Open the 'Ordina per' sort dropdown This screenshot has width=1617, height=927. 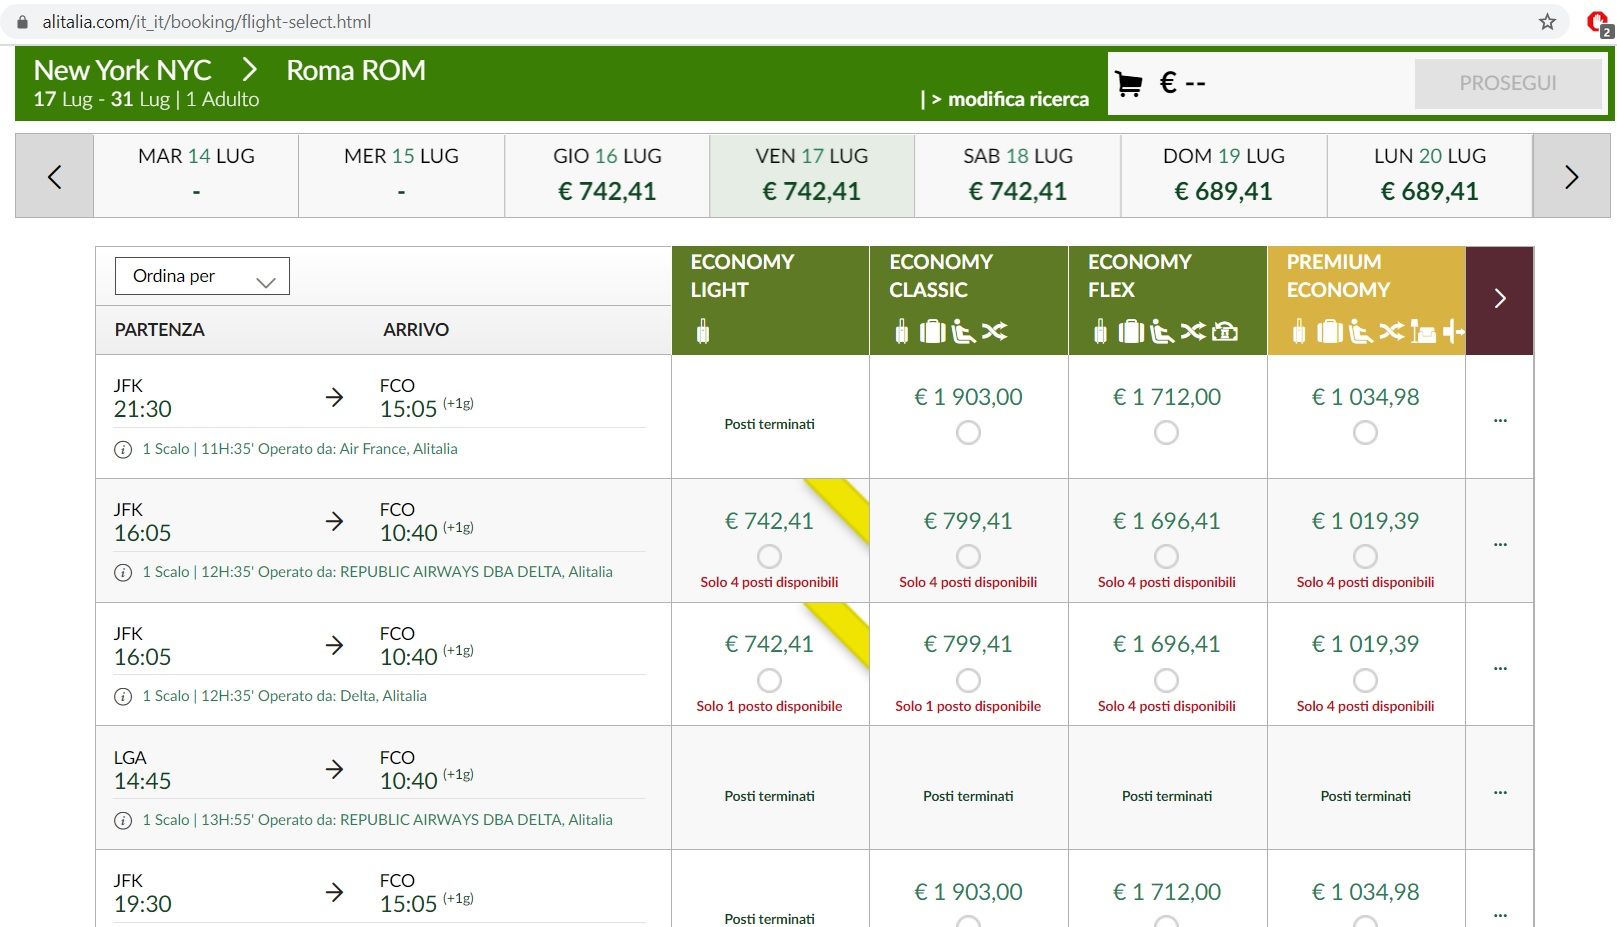(203, 277)
